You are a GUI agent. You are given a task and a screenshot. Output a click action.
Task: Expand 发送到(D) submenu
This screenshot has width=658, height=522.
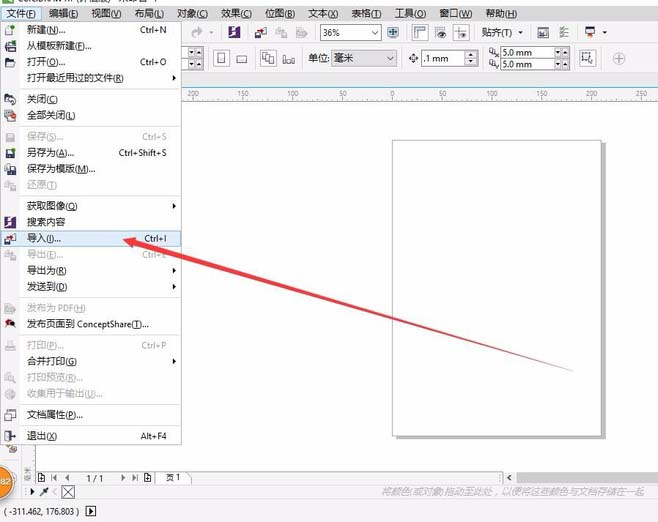91,287
